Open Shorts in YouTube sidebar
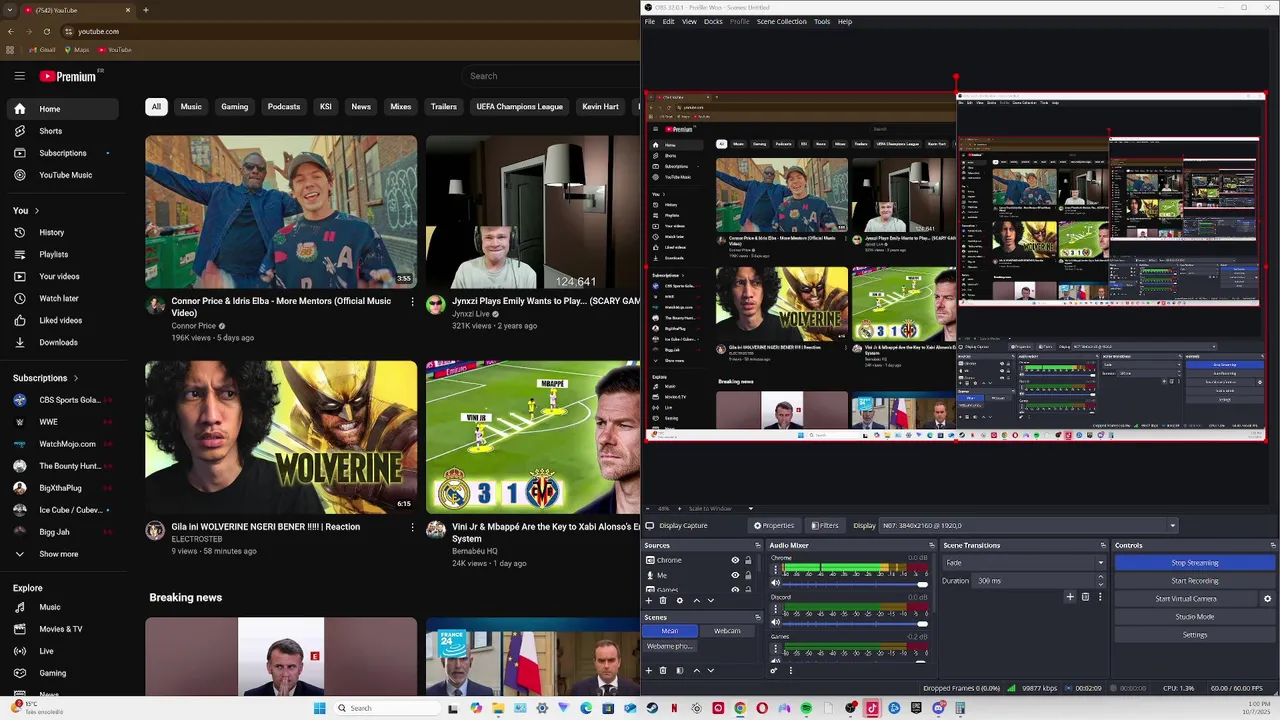 (62, 131)
